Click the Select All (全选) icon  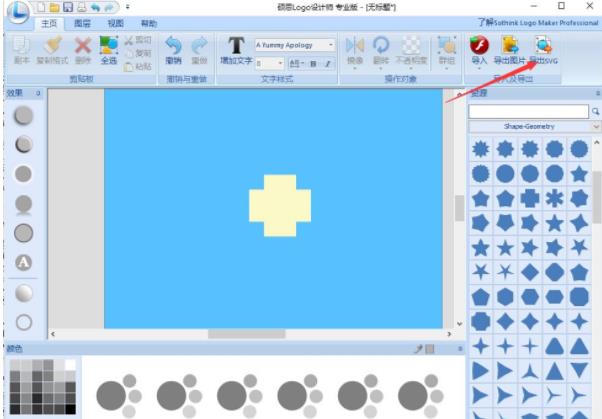coord(109,46)
